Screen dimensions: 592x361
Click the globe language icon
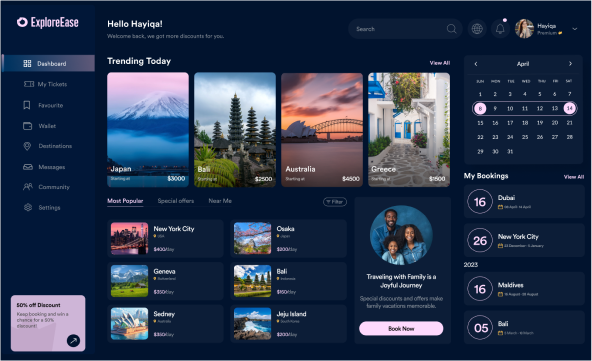477,29
